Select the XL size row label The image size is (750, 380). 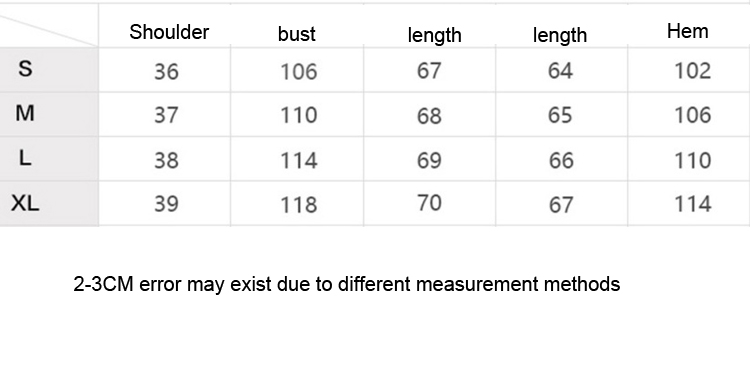[25, 203]
